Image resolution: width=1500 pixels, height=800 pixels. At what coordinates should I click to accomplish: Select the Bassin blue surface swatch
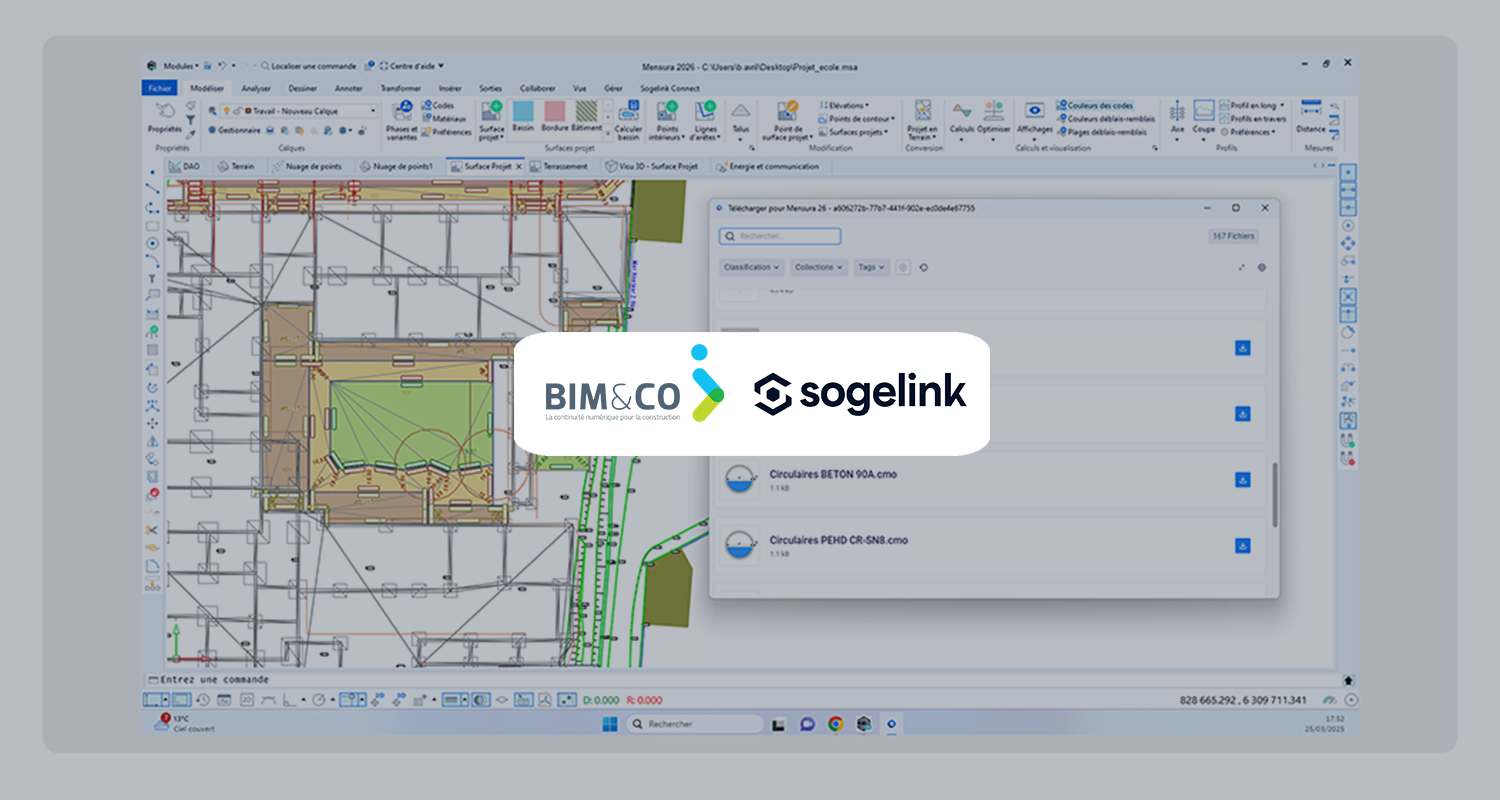click(523, 116)
